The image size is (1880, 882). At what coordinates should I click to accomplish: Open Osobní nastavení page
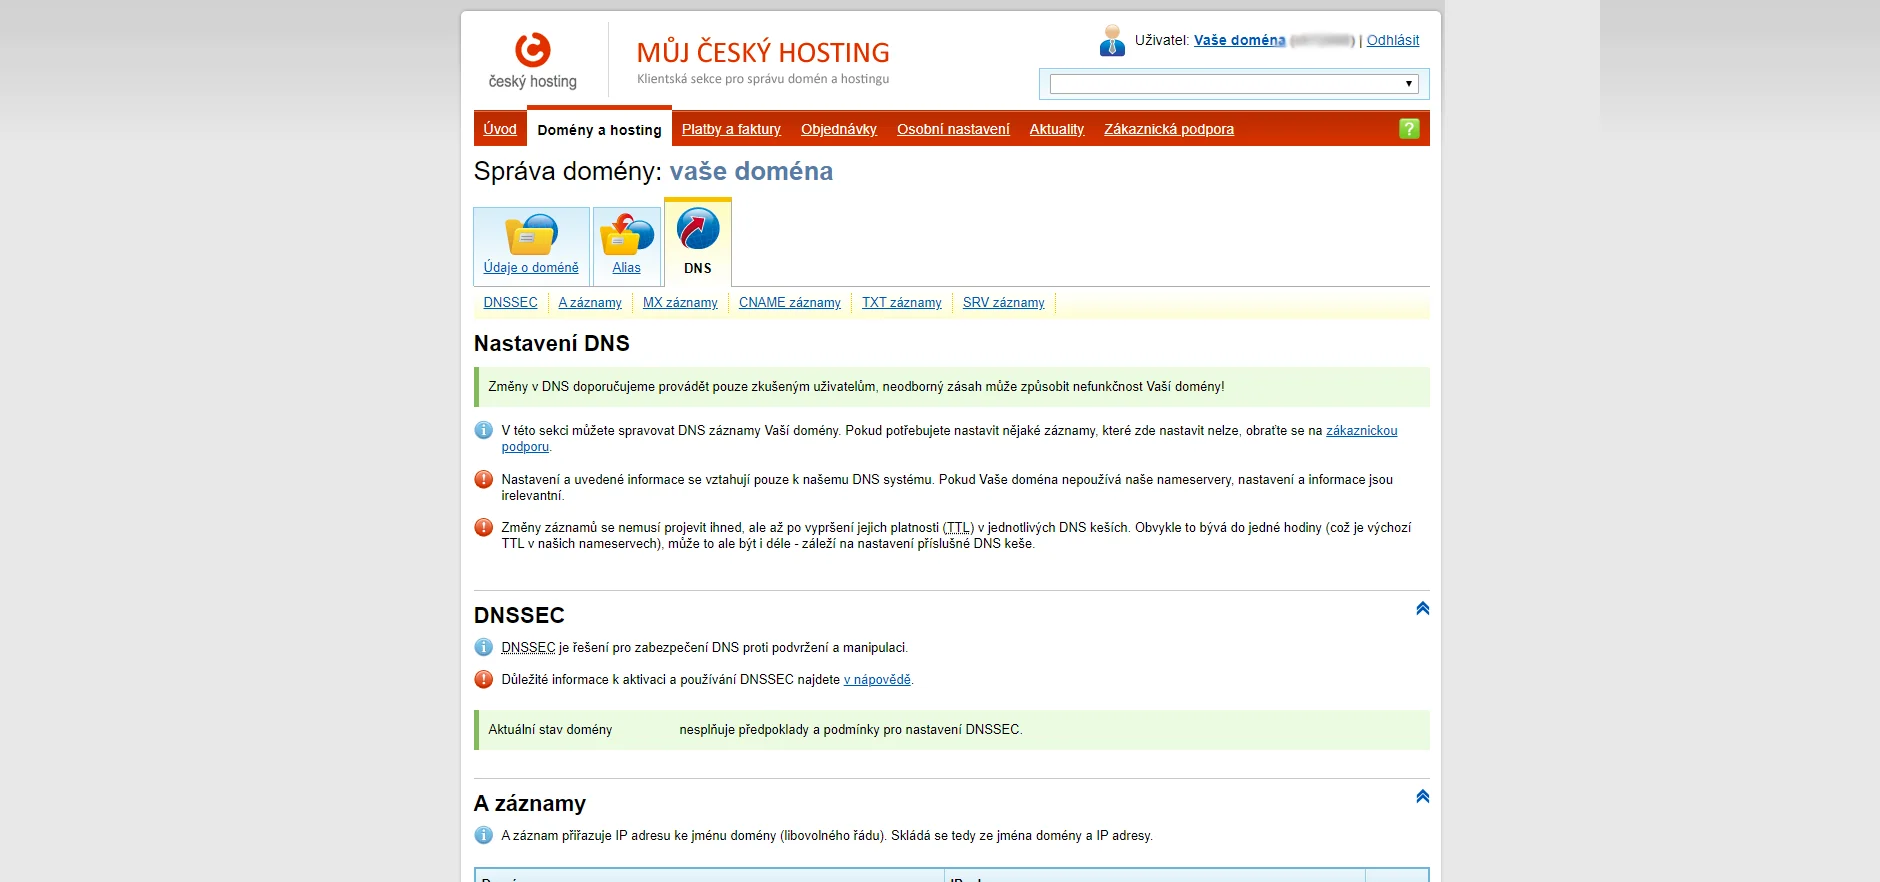click(953, 129)
